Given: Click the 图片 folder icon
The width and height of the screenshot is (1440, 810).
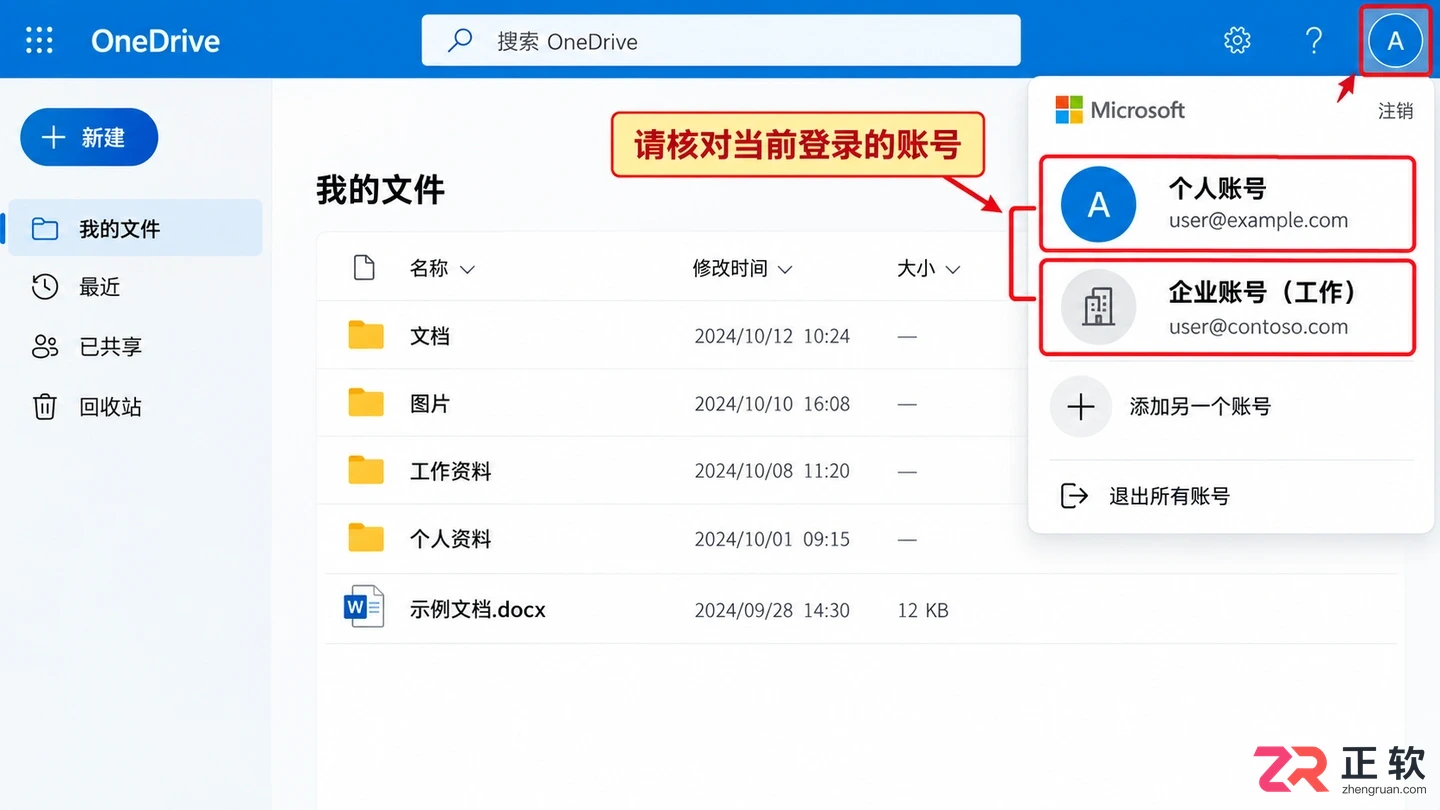Looking at the screenshot, I should point(366,403).
